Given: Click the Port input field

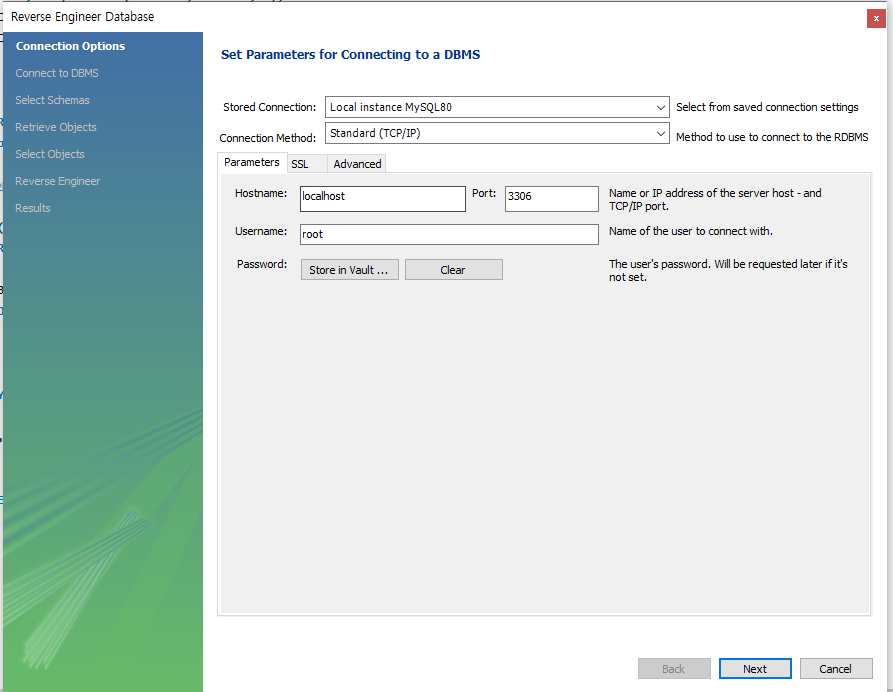Looking at the screenshot, I should click(x=551, y=199).
